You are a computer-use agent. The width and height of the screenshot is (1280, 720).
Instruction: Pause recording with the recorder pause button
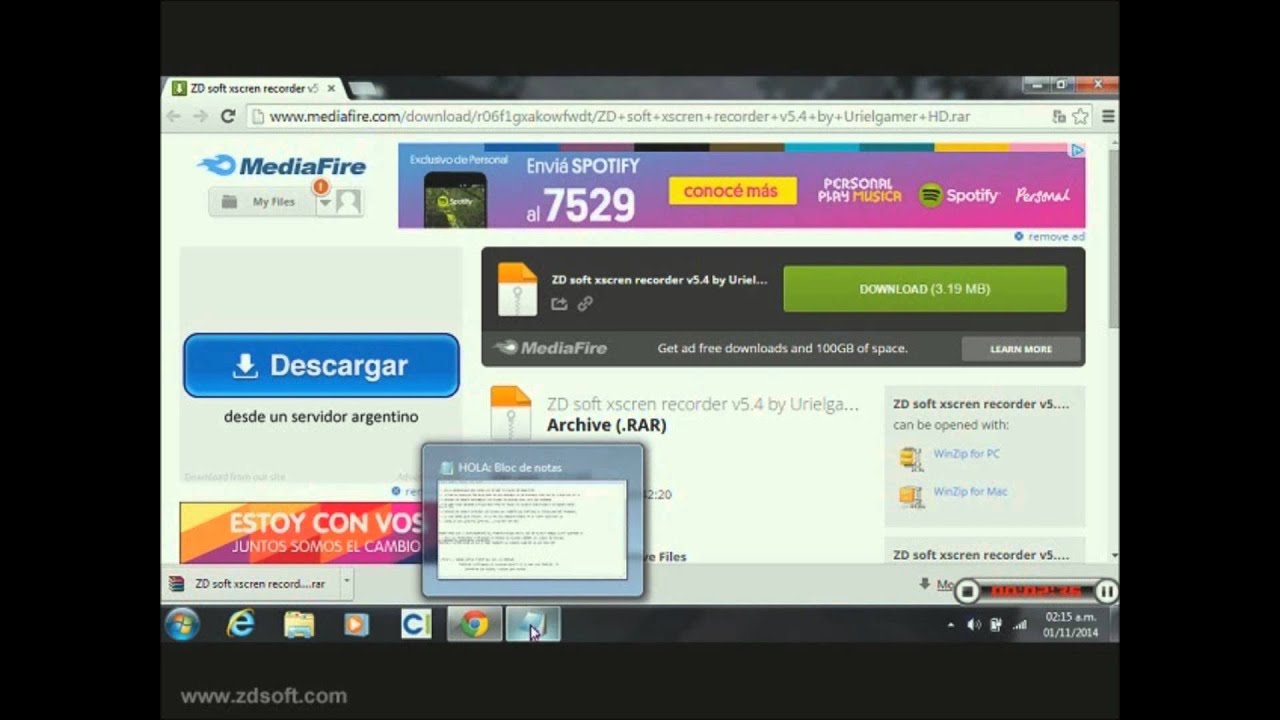coord(1106,591)
